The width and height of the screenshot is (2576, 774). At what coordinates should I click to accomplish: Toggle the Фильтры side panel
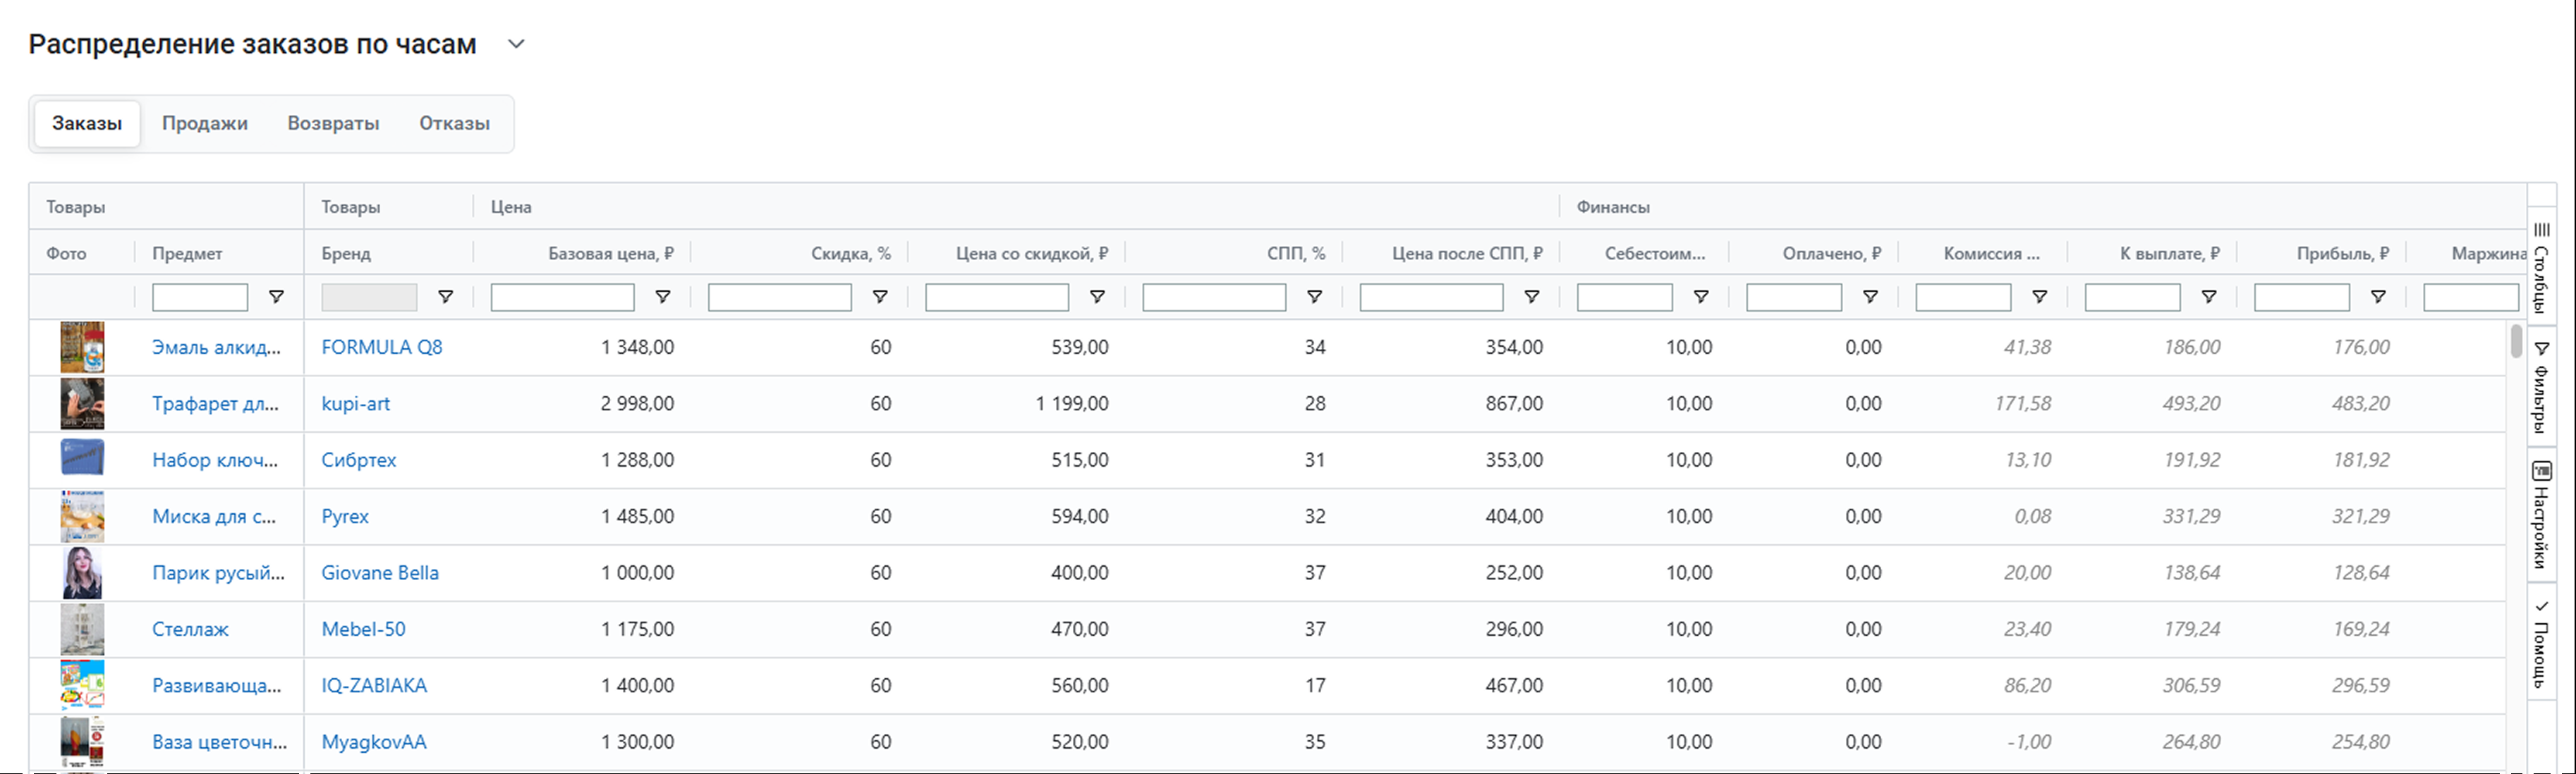[2541, 388]
